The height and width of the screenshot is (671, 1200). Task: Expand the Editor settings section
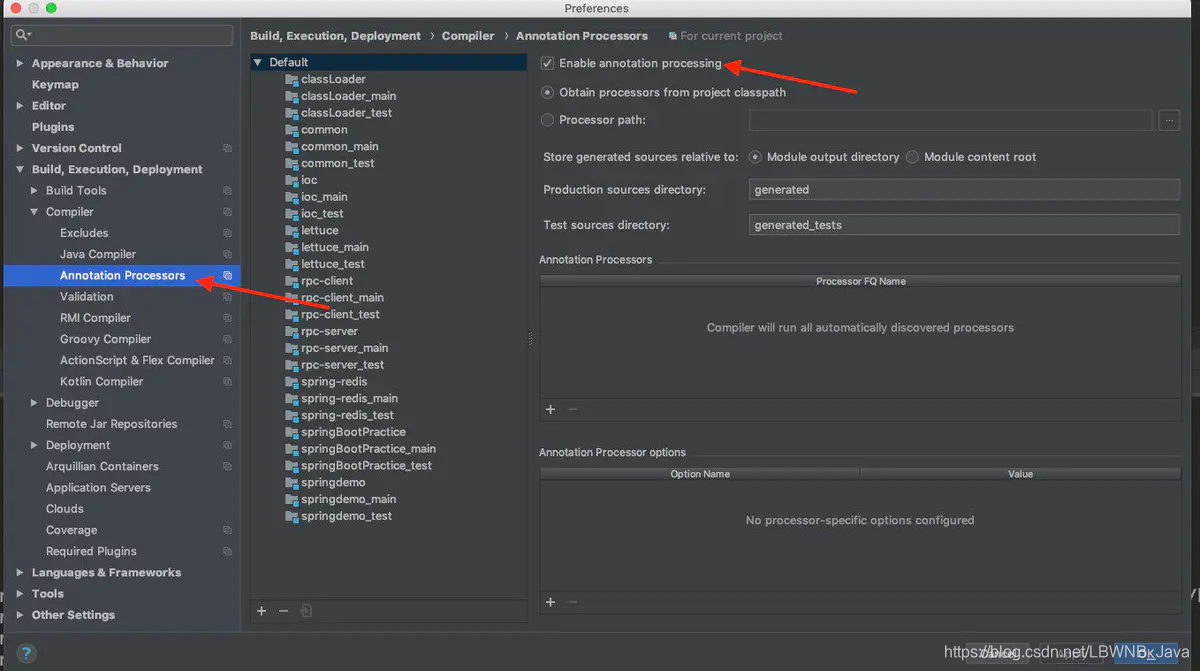pyautogui.click(x=20, y=106)
